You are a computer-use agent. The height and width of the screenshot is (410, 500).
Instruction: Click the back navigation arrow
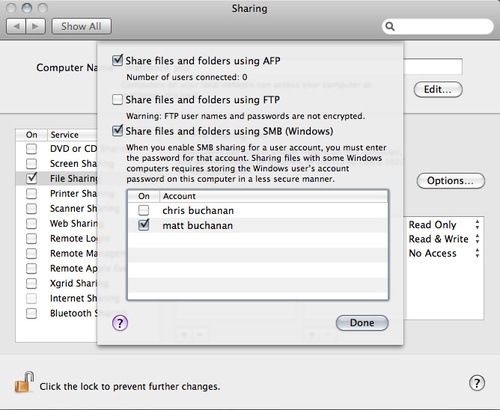pyautogui.click(x=16, y=26)
